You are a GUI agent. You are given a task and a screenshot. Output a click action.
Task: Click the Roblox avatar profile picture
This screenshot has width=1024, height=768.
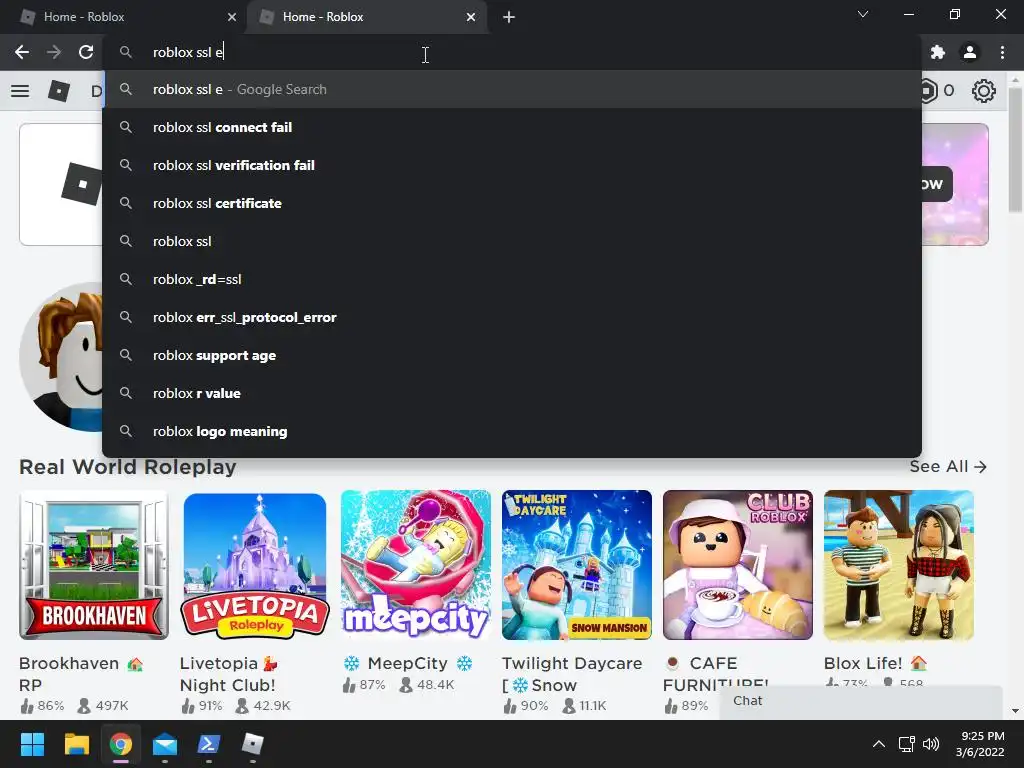tap(62, 357)
